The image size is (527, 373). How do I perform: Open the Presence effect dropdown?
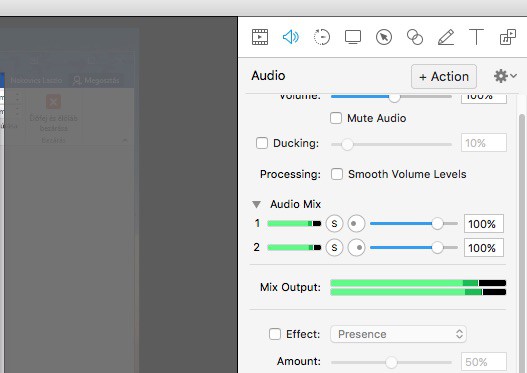pos(398,334)
